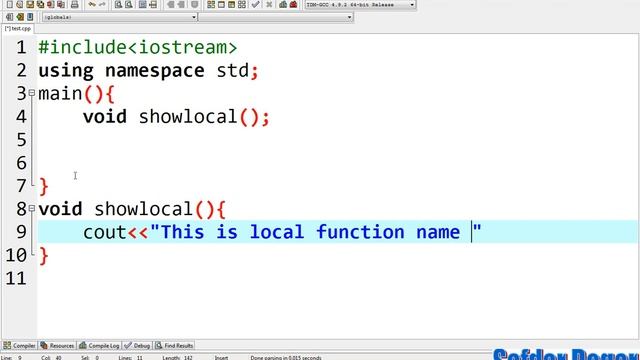Viewport: 640px width, 360px height.
Task: Click the Rebuild All toolbar icon
Action: [x=242, y=4]
